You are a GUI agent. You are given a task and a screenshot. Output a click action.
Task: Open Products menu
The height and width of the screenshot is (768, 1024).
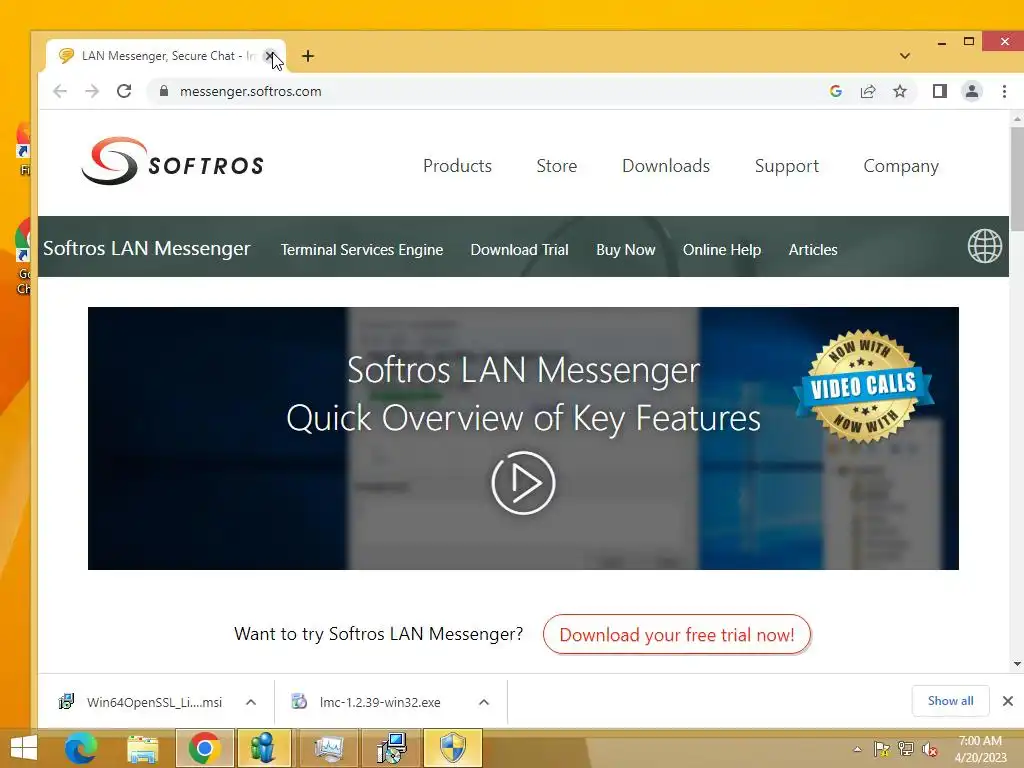457,166
